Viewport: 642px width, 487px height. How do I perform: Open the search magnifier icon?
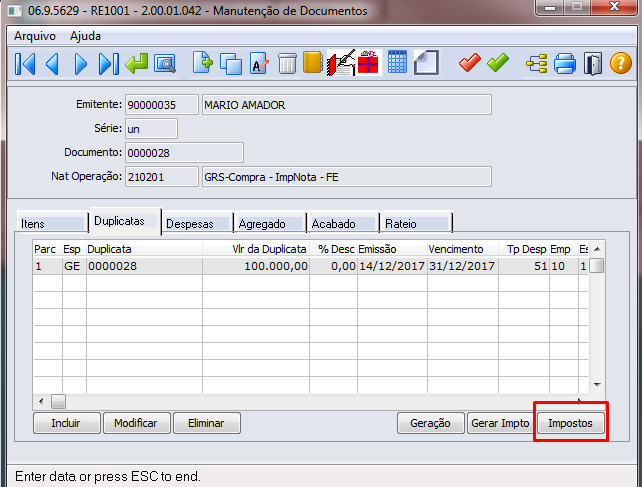click(x=165, y=64)
